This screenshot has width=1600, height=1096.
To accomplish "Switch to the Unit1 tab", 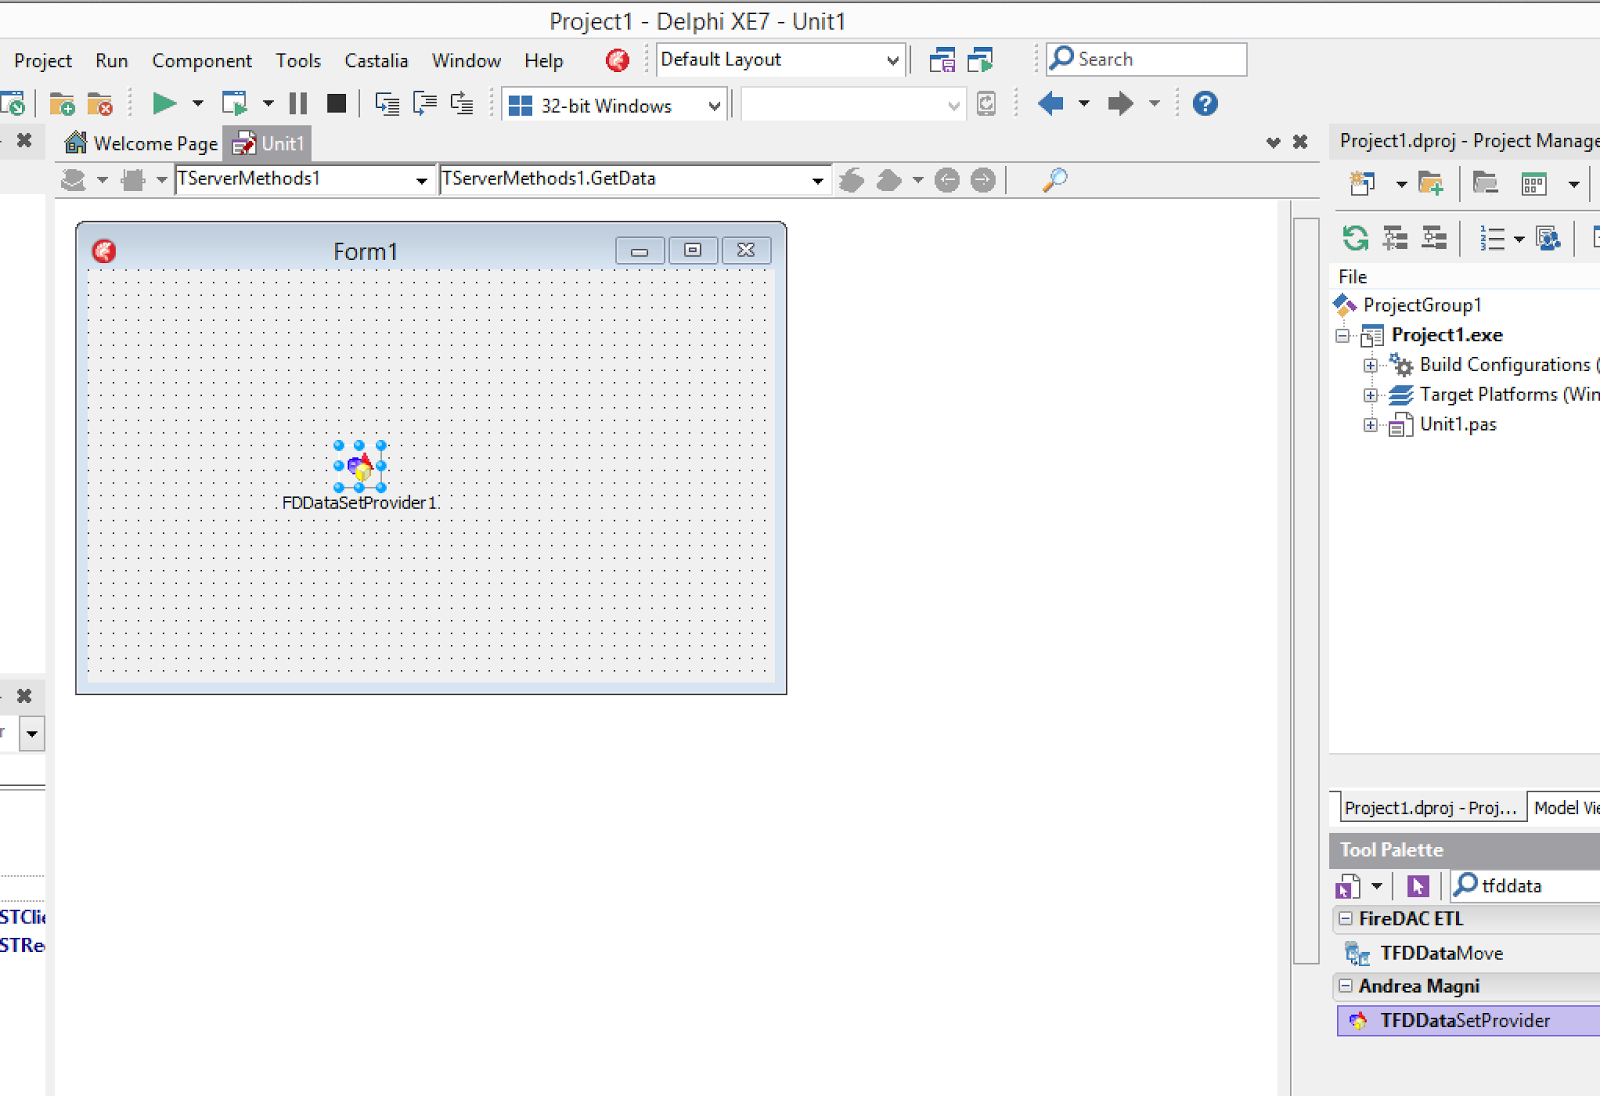I will pyautogui.click(x=268, y=144).
